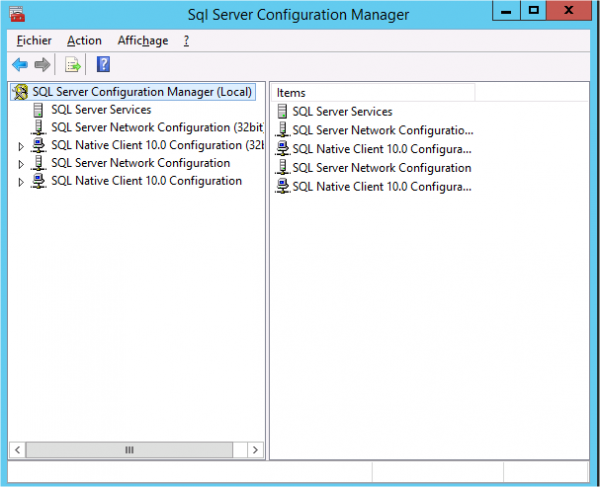Viewport: 600px width, 487px height.
Task: Click the Forward arrow toolbar icon
Action: pos(42,65)
